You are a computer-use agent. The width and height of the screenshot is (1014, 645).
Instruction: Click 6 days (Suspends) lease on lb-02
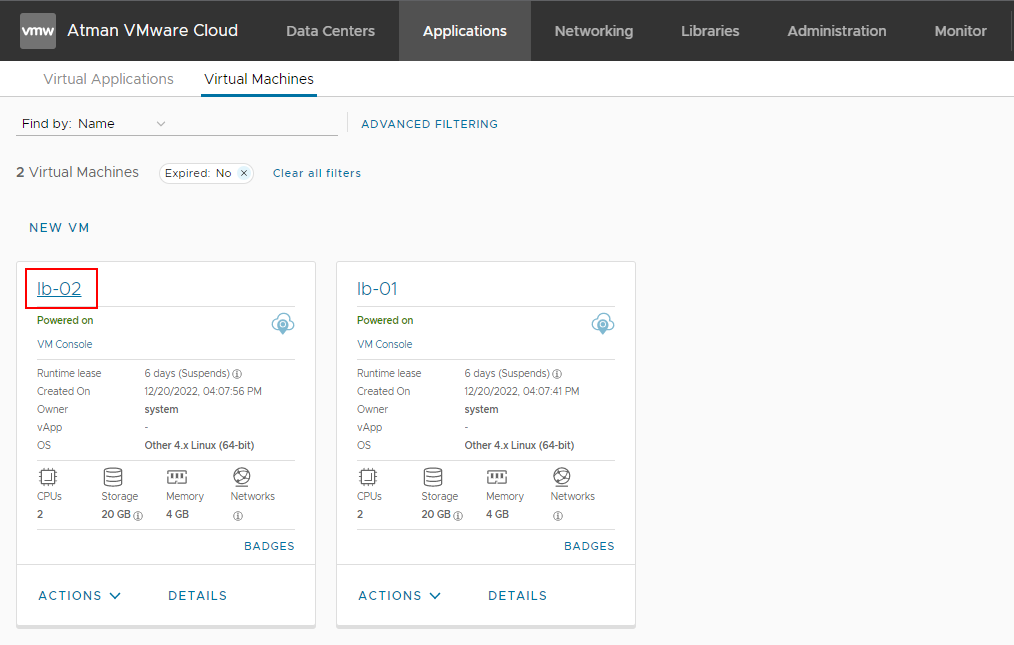point(188,373)
